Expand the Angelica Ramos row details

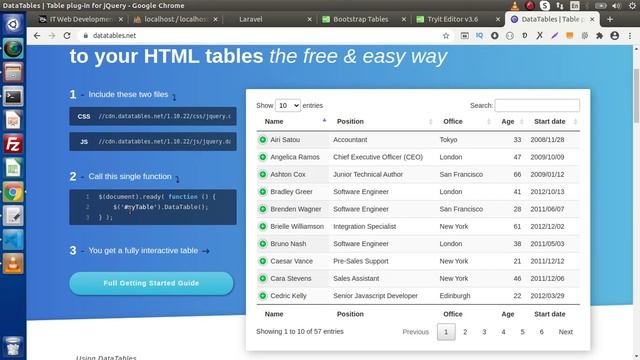point(262,157)
